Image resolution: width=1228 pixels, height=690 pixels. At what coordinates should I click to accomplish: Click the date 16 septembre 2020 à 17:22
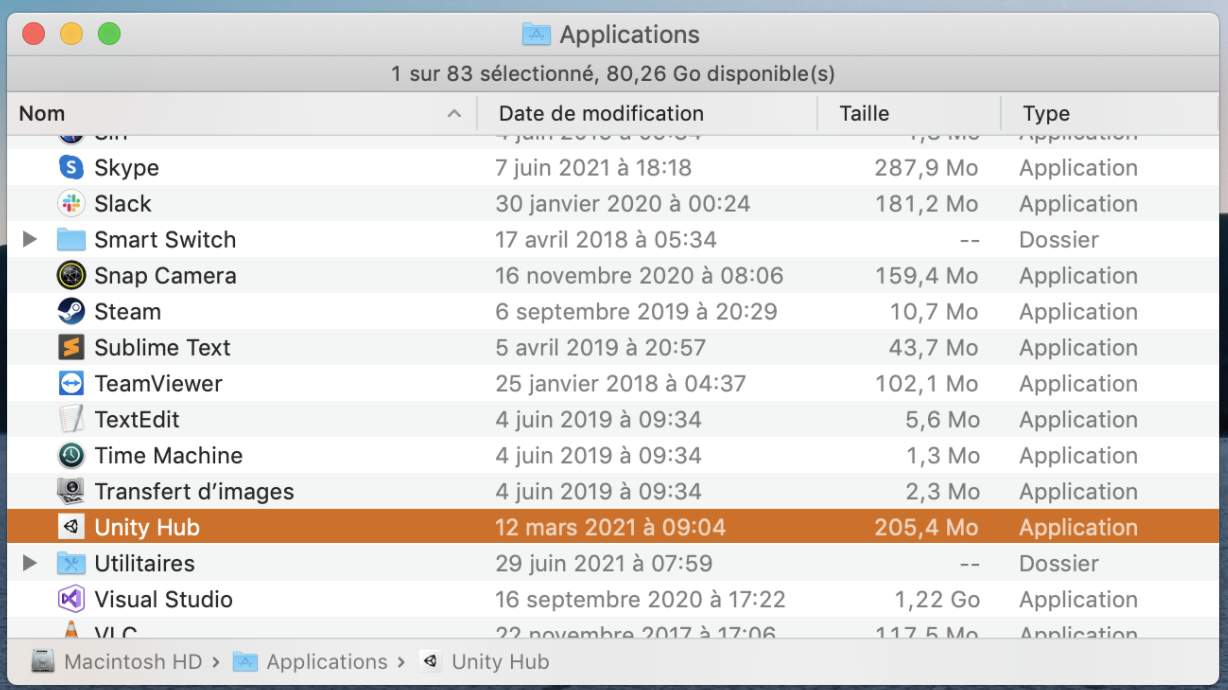pos(641,600)
